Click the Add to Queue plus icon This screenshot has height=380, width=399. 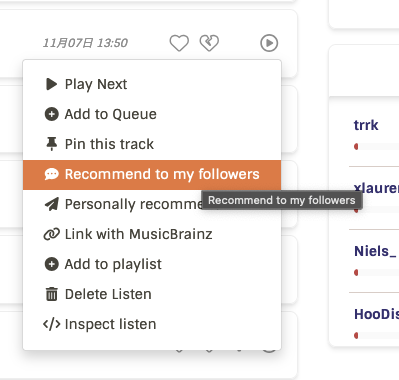coord(52,114)
